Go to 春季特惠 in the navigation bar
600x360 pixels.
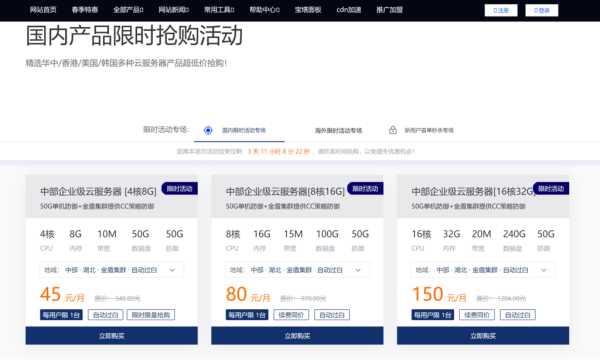[x=85, y=10]
